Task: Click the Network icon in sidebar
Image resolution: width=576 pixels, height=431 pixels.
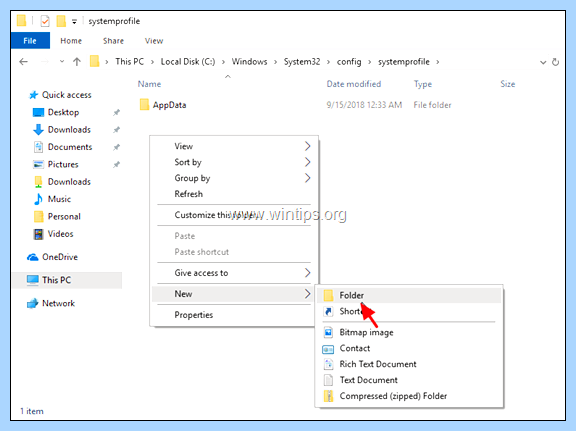Action: (x=33, y=304)
